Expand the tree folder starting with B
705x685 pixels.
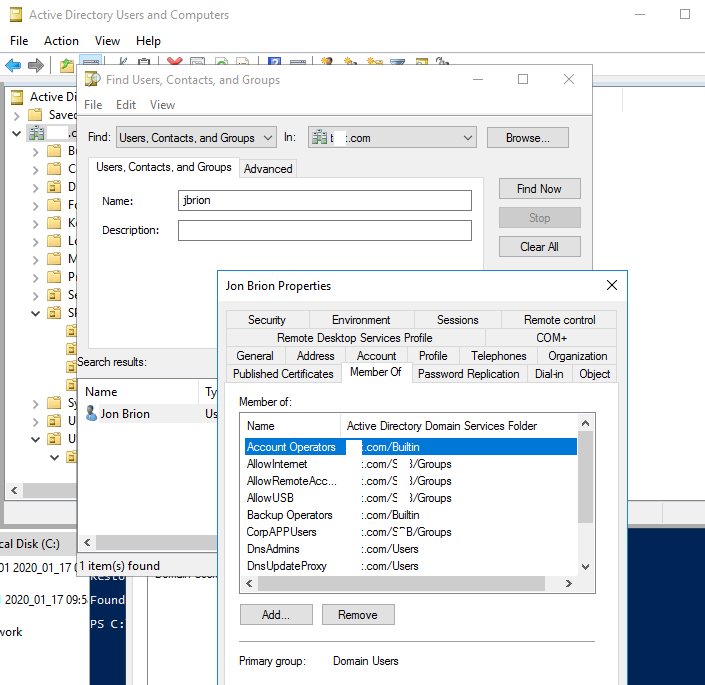(x=36, y=152)
